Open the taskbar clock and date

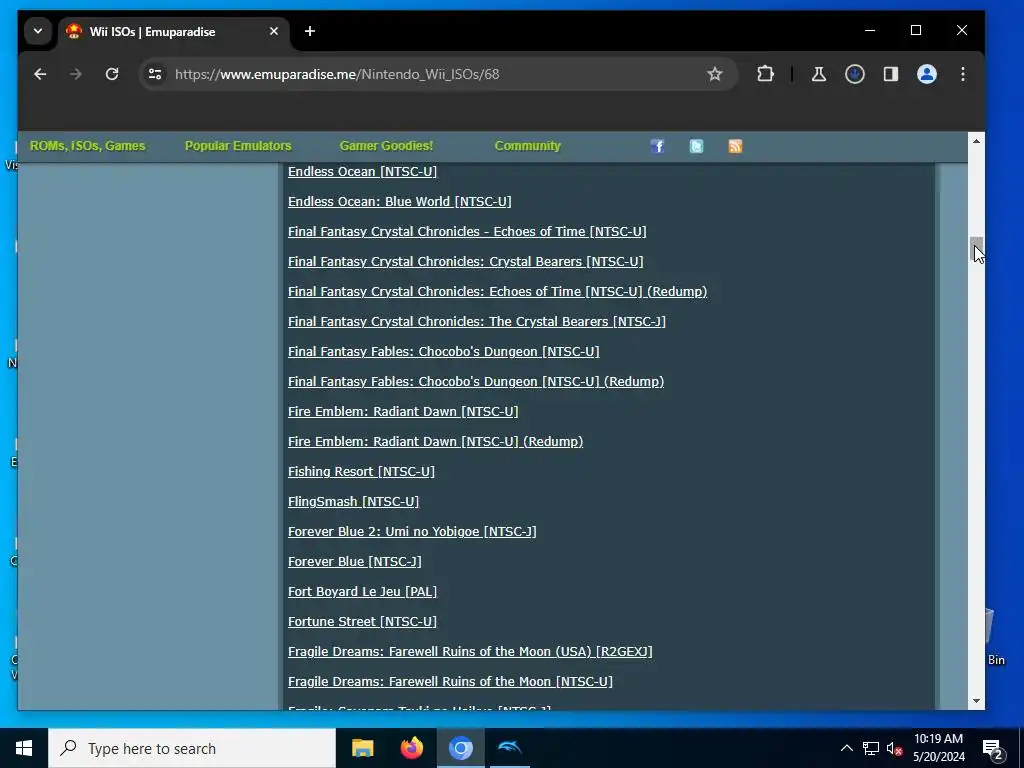938,748
